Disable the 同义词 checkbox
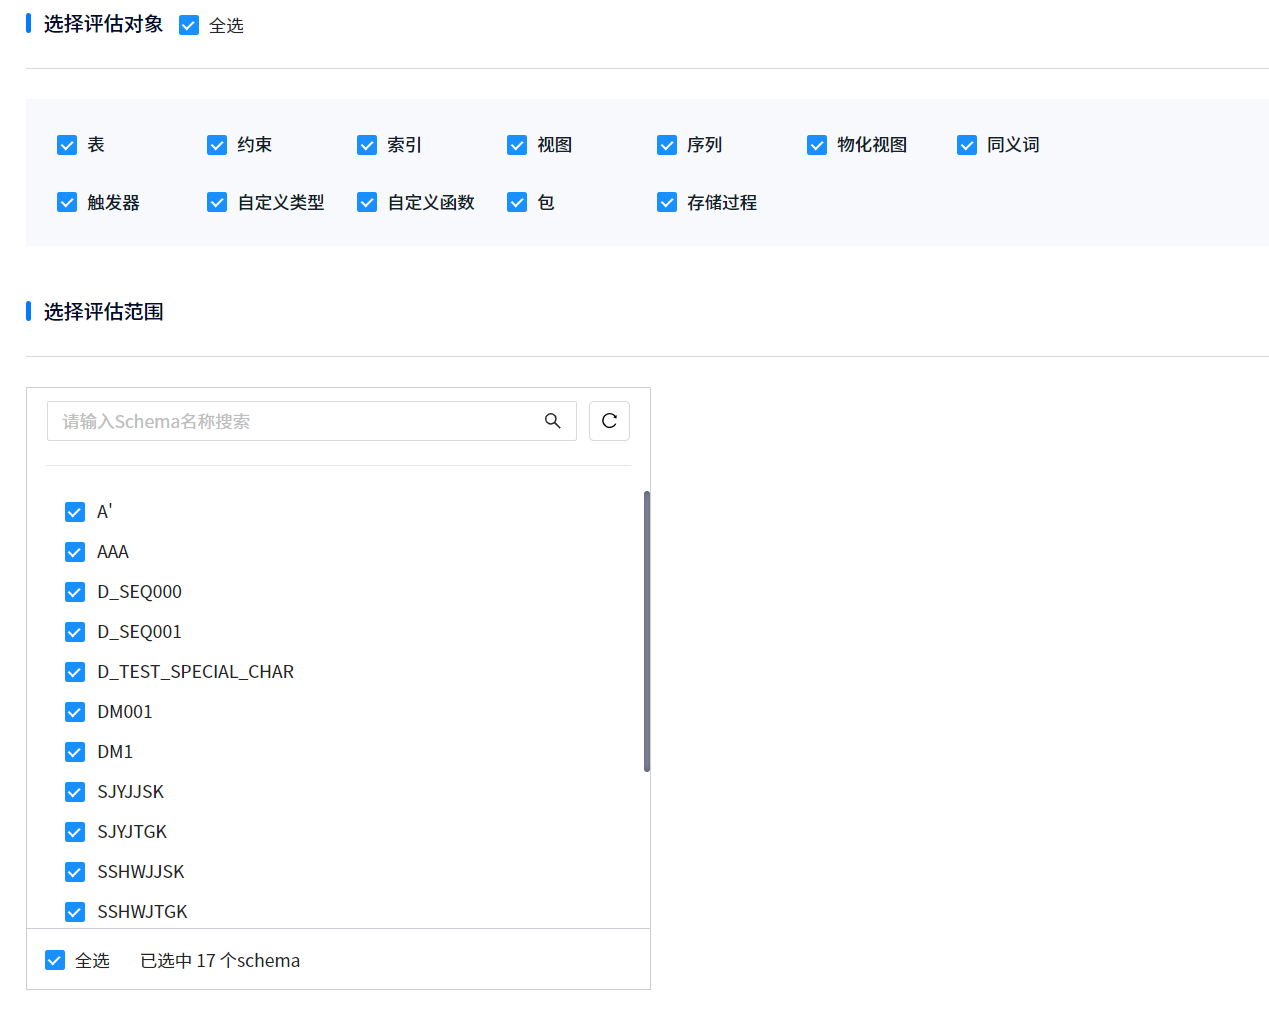The width and height of the screenshot is (1269, 1019). 967,145
